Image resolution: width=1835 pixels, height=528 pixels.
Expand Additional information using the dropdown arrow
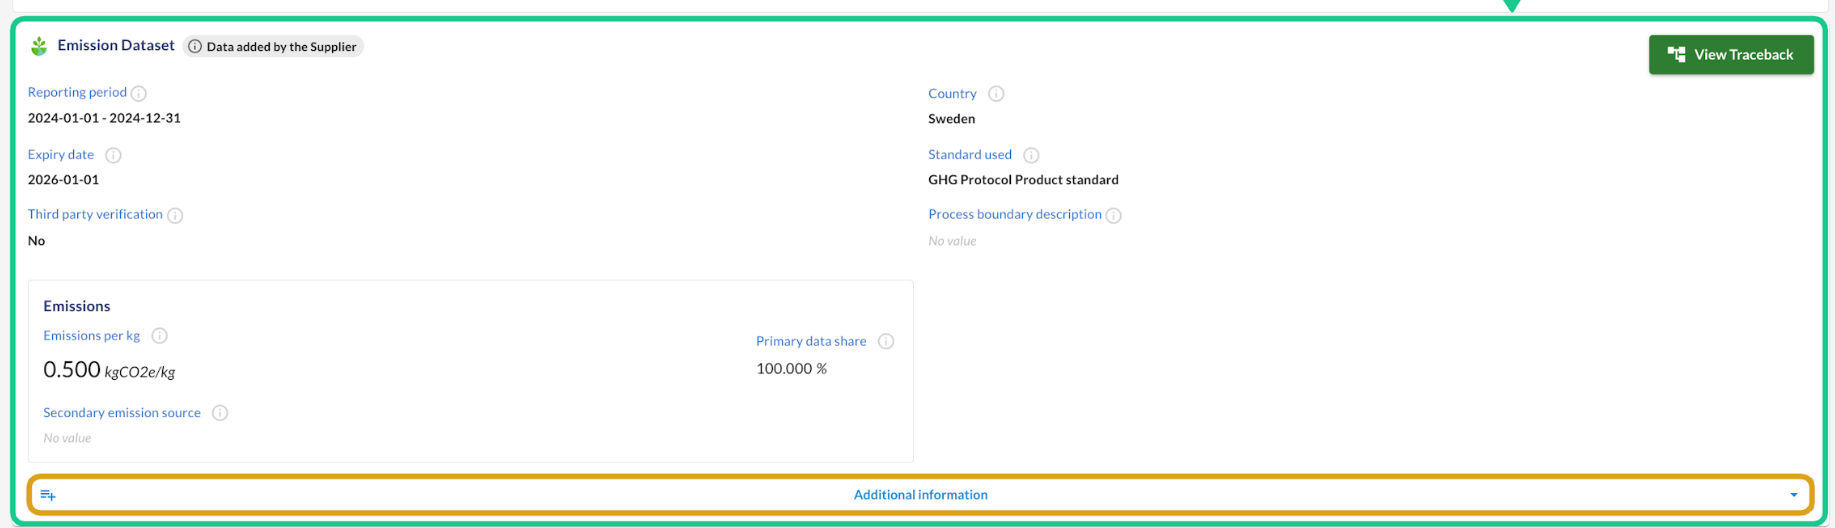pos(1793,495)
